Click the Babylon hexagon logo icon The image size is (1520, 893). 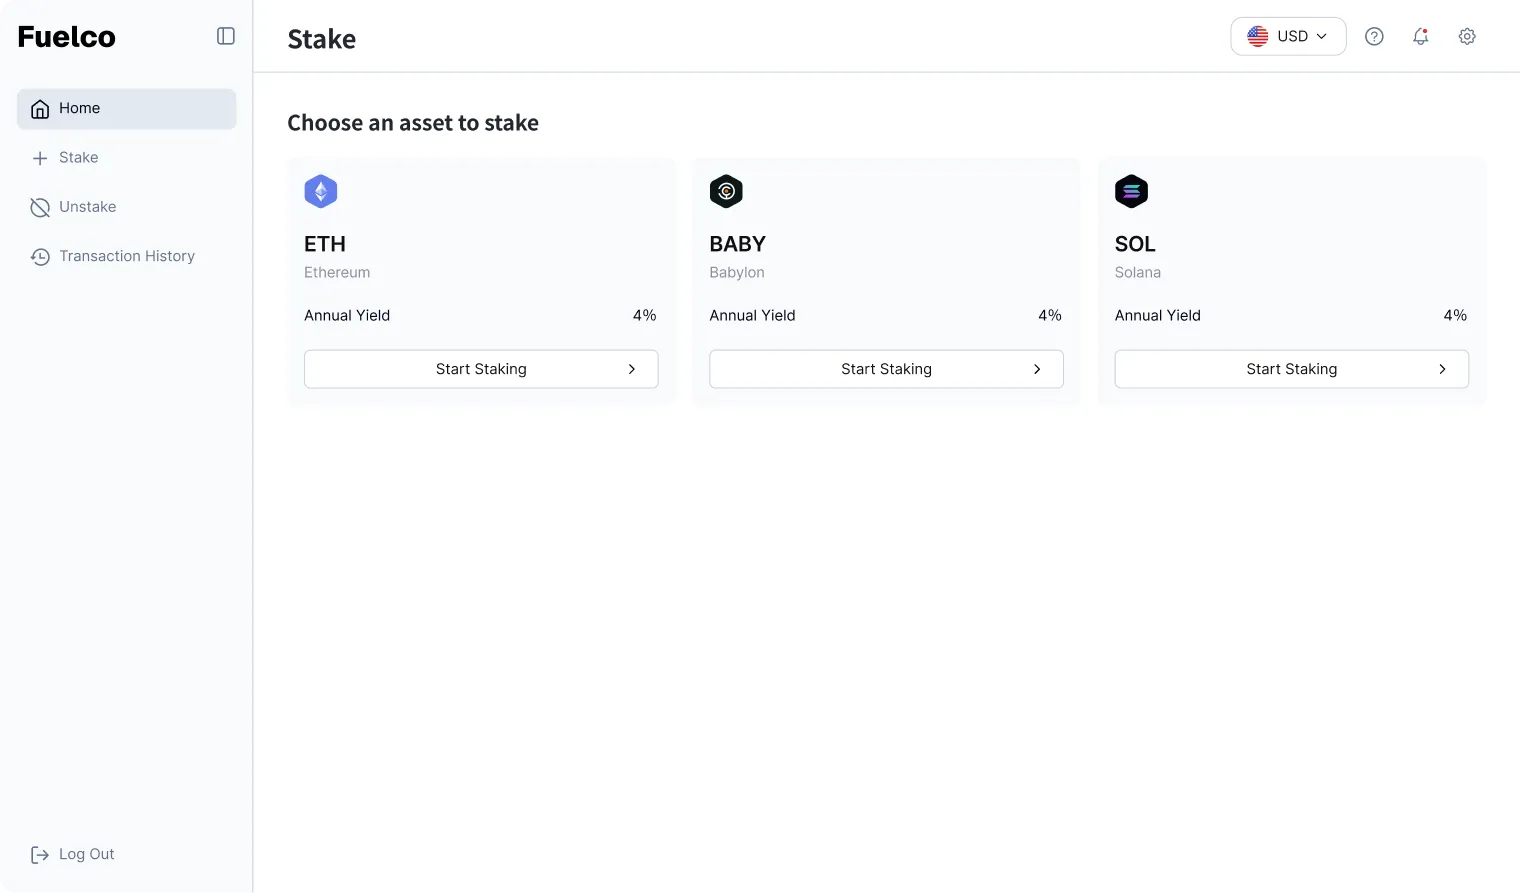pyautogui.click(x=726, y=191)
